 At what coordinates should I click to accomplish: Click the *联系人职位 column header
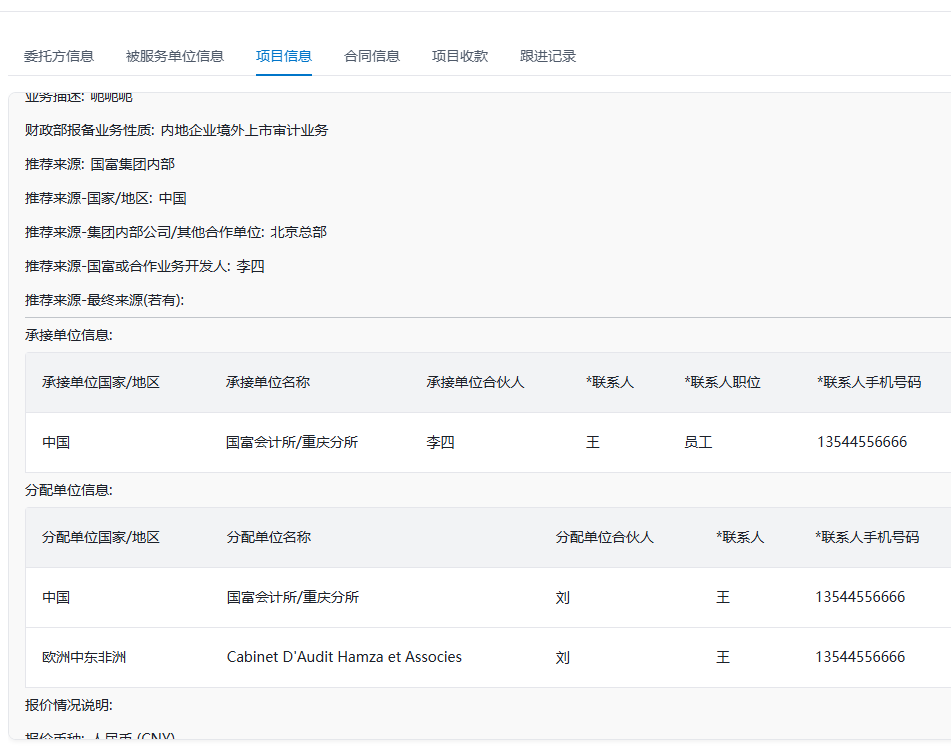coord(722,382)
